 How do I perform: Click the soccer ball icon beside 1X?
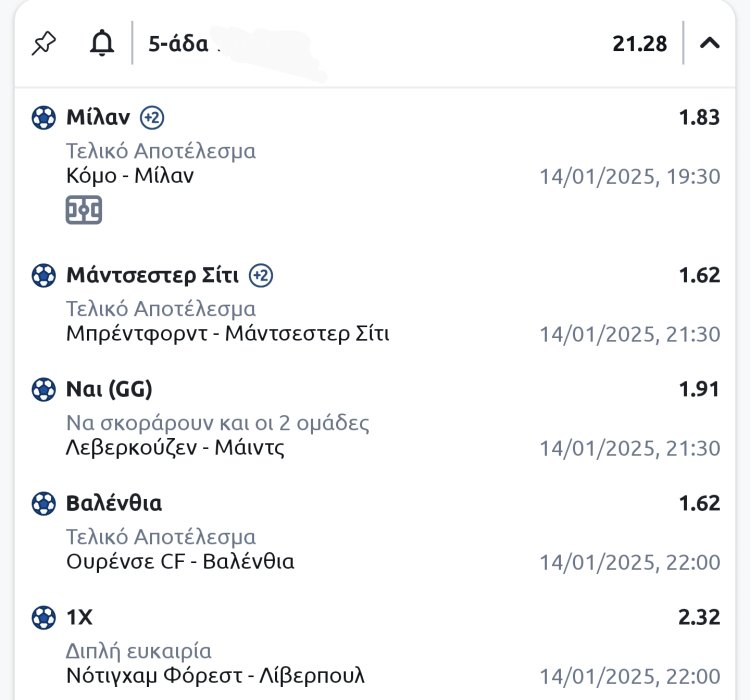(44, 617)
